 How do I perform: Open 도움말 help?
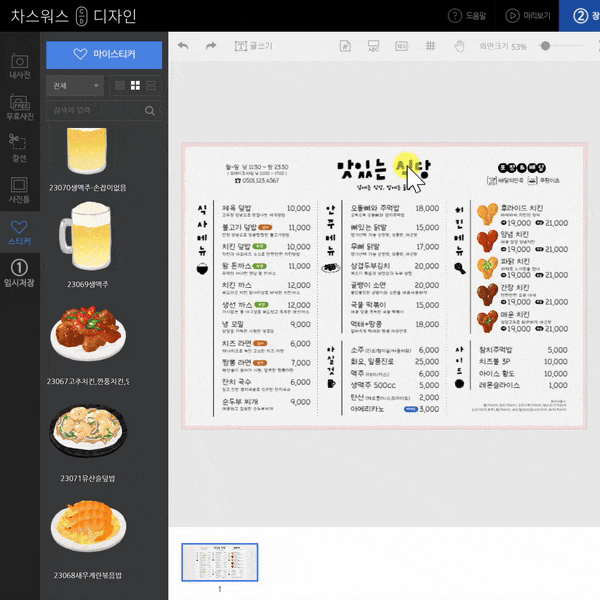(467, 16)
